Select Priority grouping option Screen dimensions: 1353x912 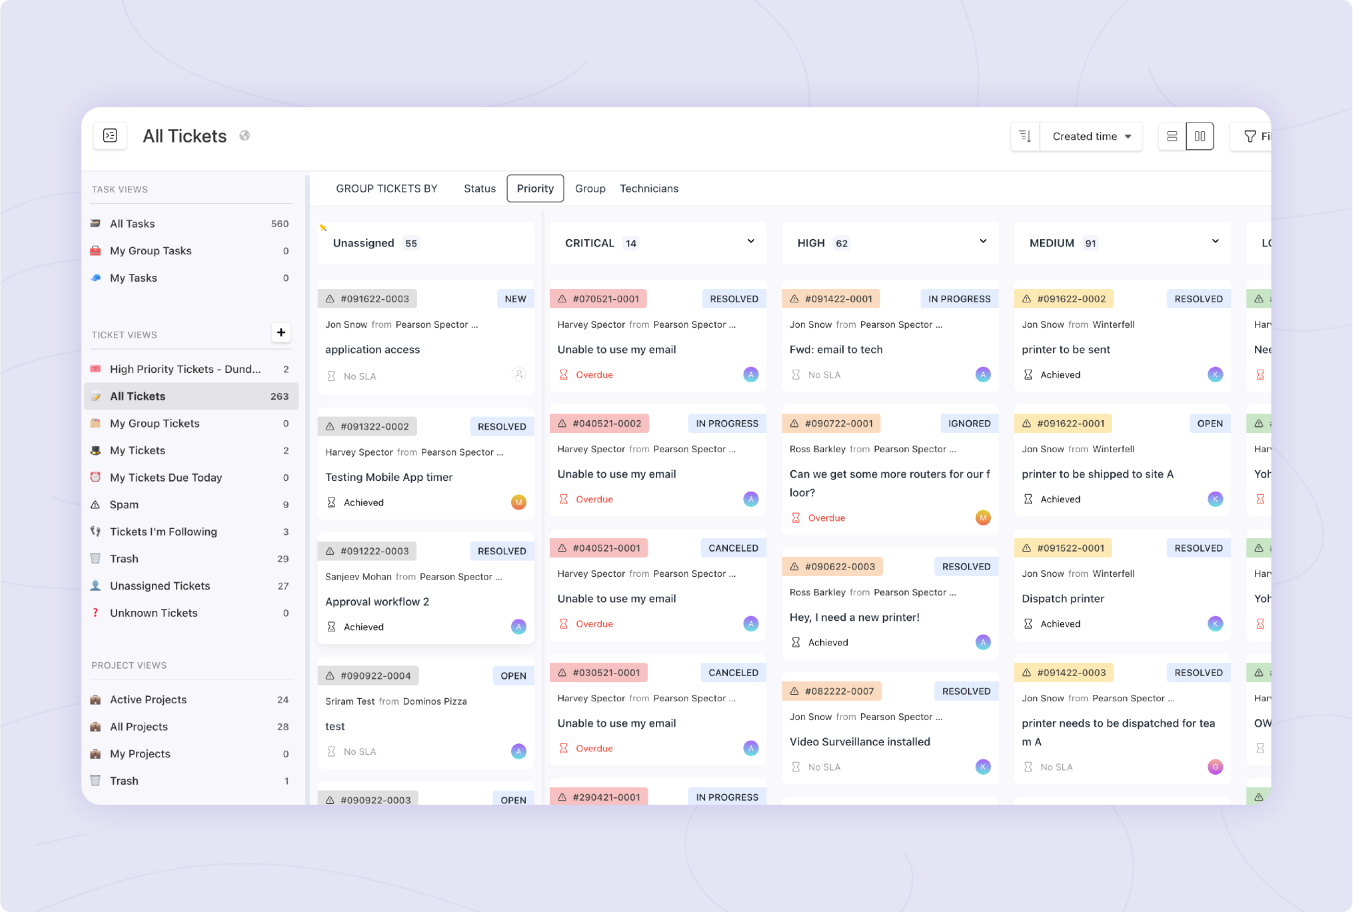coord(535,189)
